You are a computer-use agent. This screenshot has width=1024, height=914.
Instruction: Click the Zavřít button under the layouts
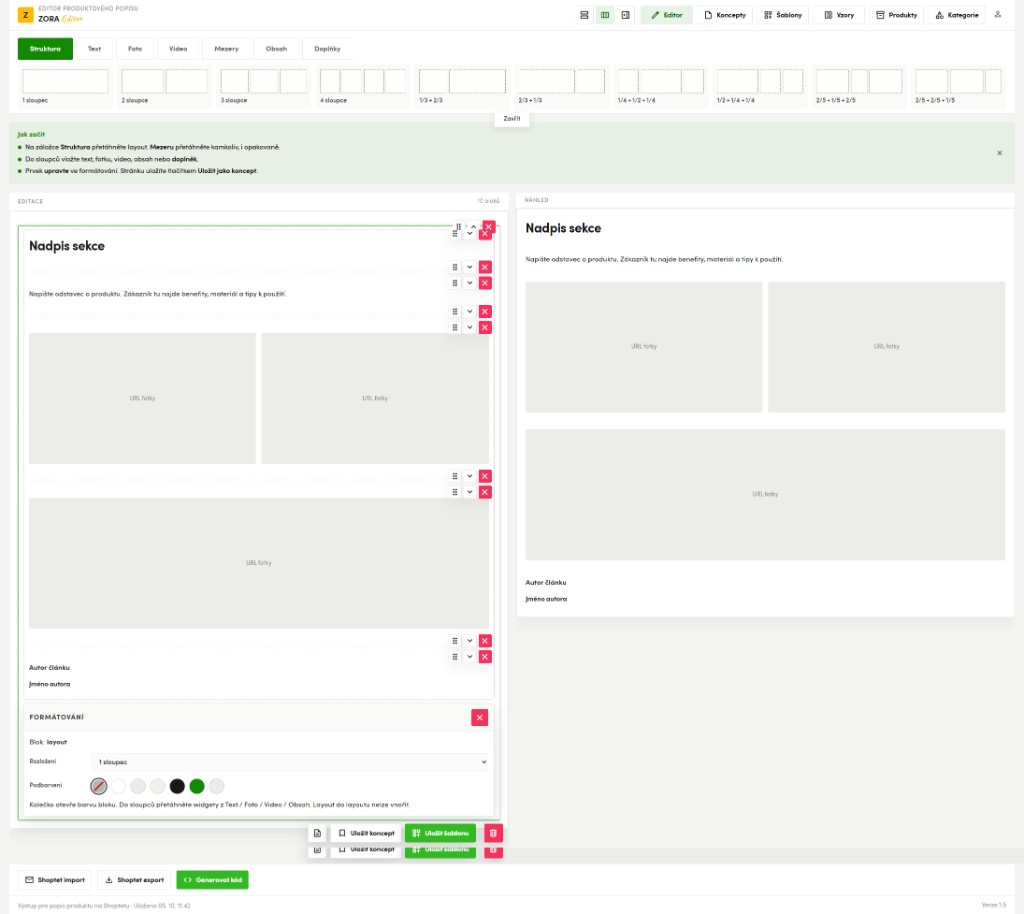click(512, 119)
